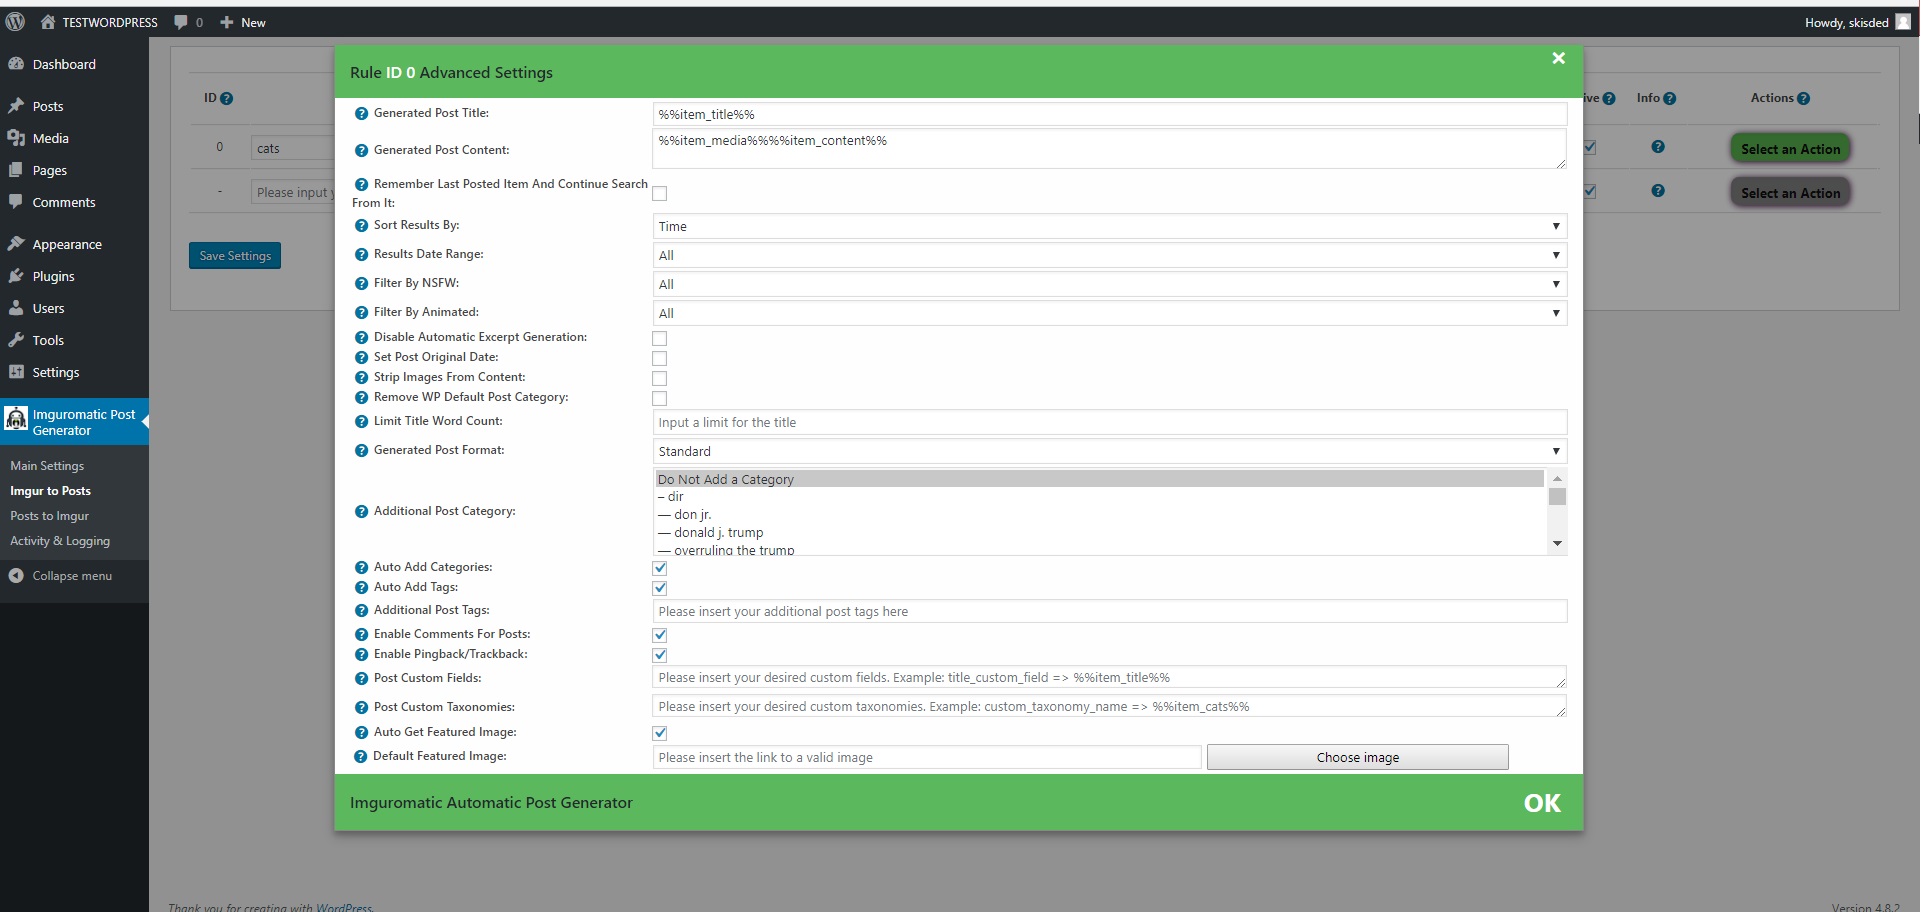
Task: Switch to Posts to Imgur settings
Action: click(50, 515)
